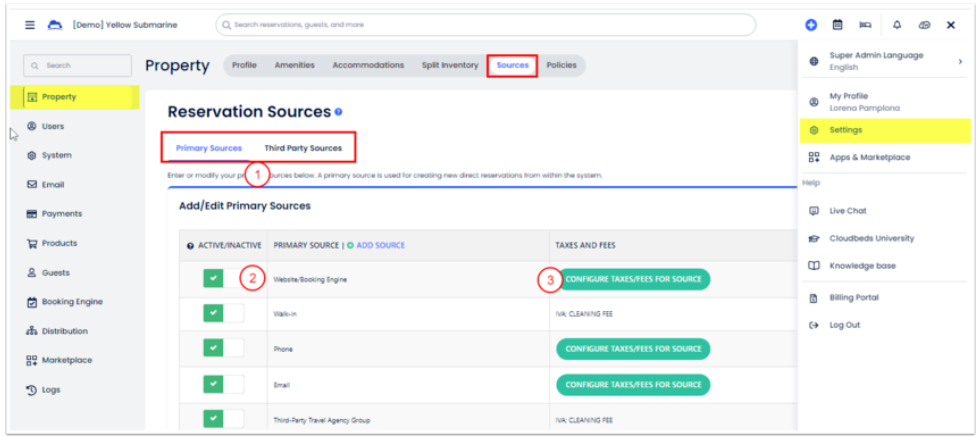979x437 pixels.
Task: Open Distribution in the sidebar
Action: point(64,331)
